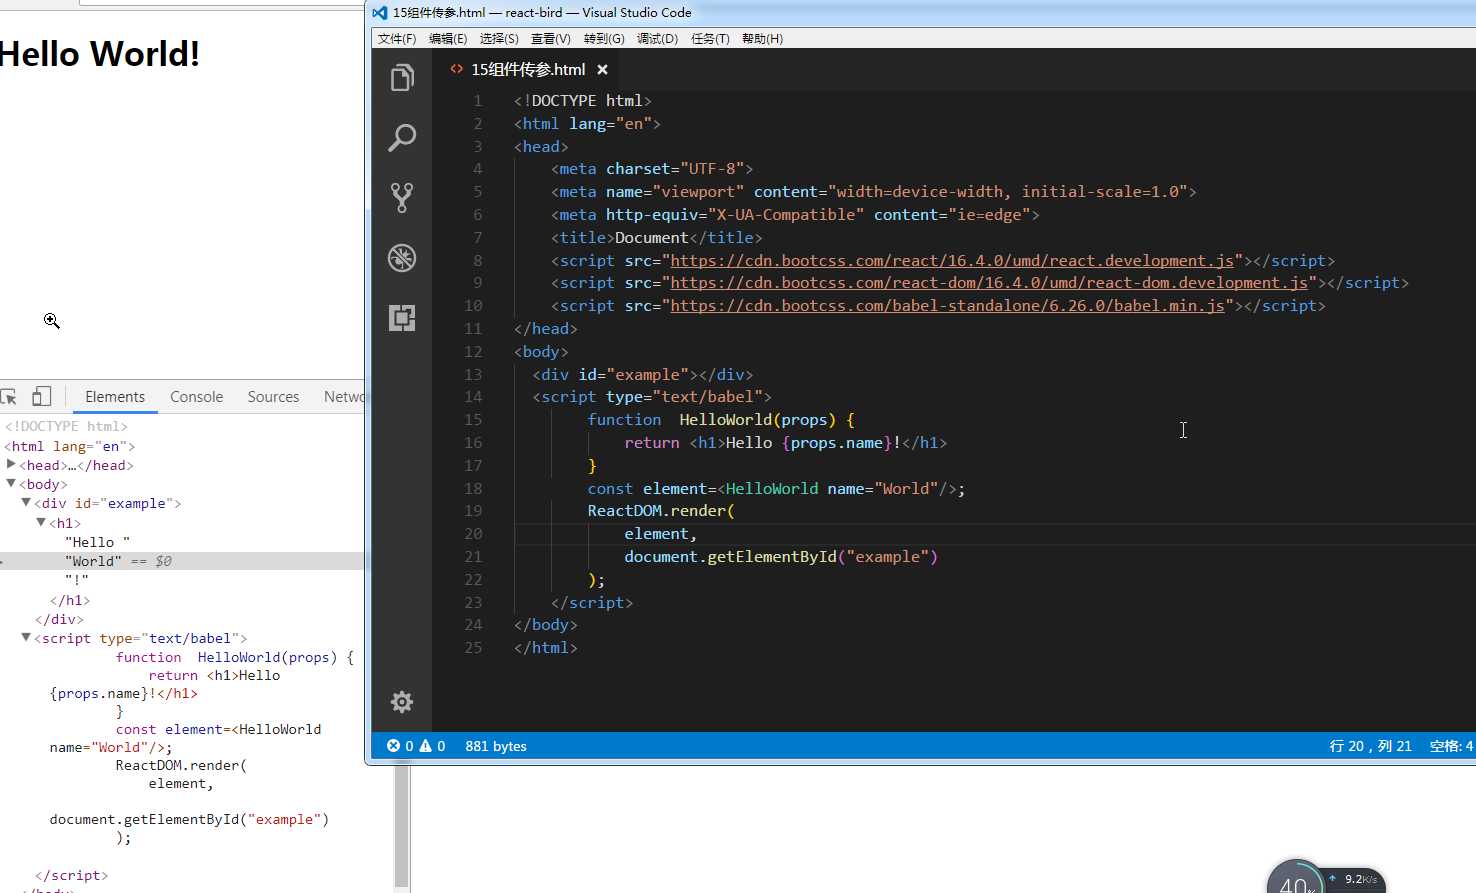Click the HelloWorld(props) function name on line 15
This screenshot has height=893, width=1476.
[x=757, y=420]
